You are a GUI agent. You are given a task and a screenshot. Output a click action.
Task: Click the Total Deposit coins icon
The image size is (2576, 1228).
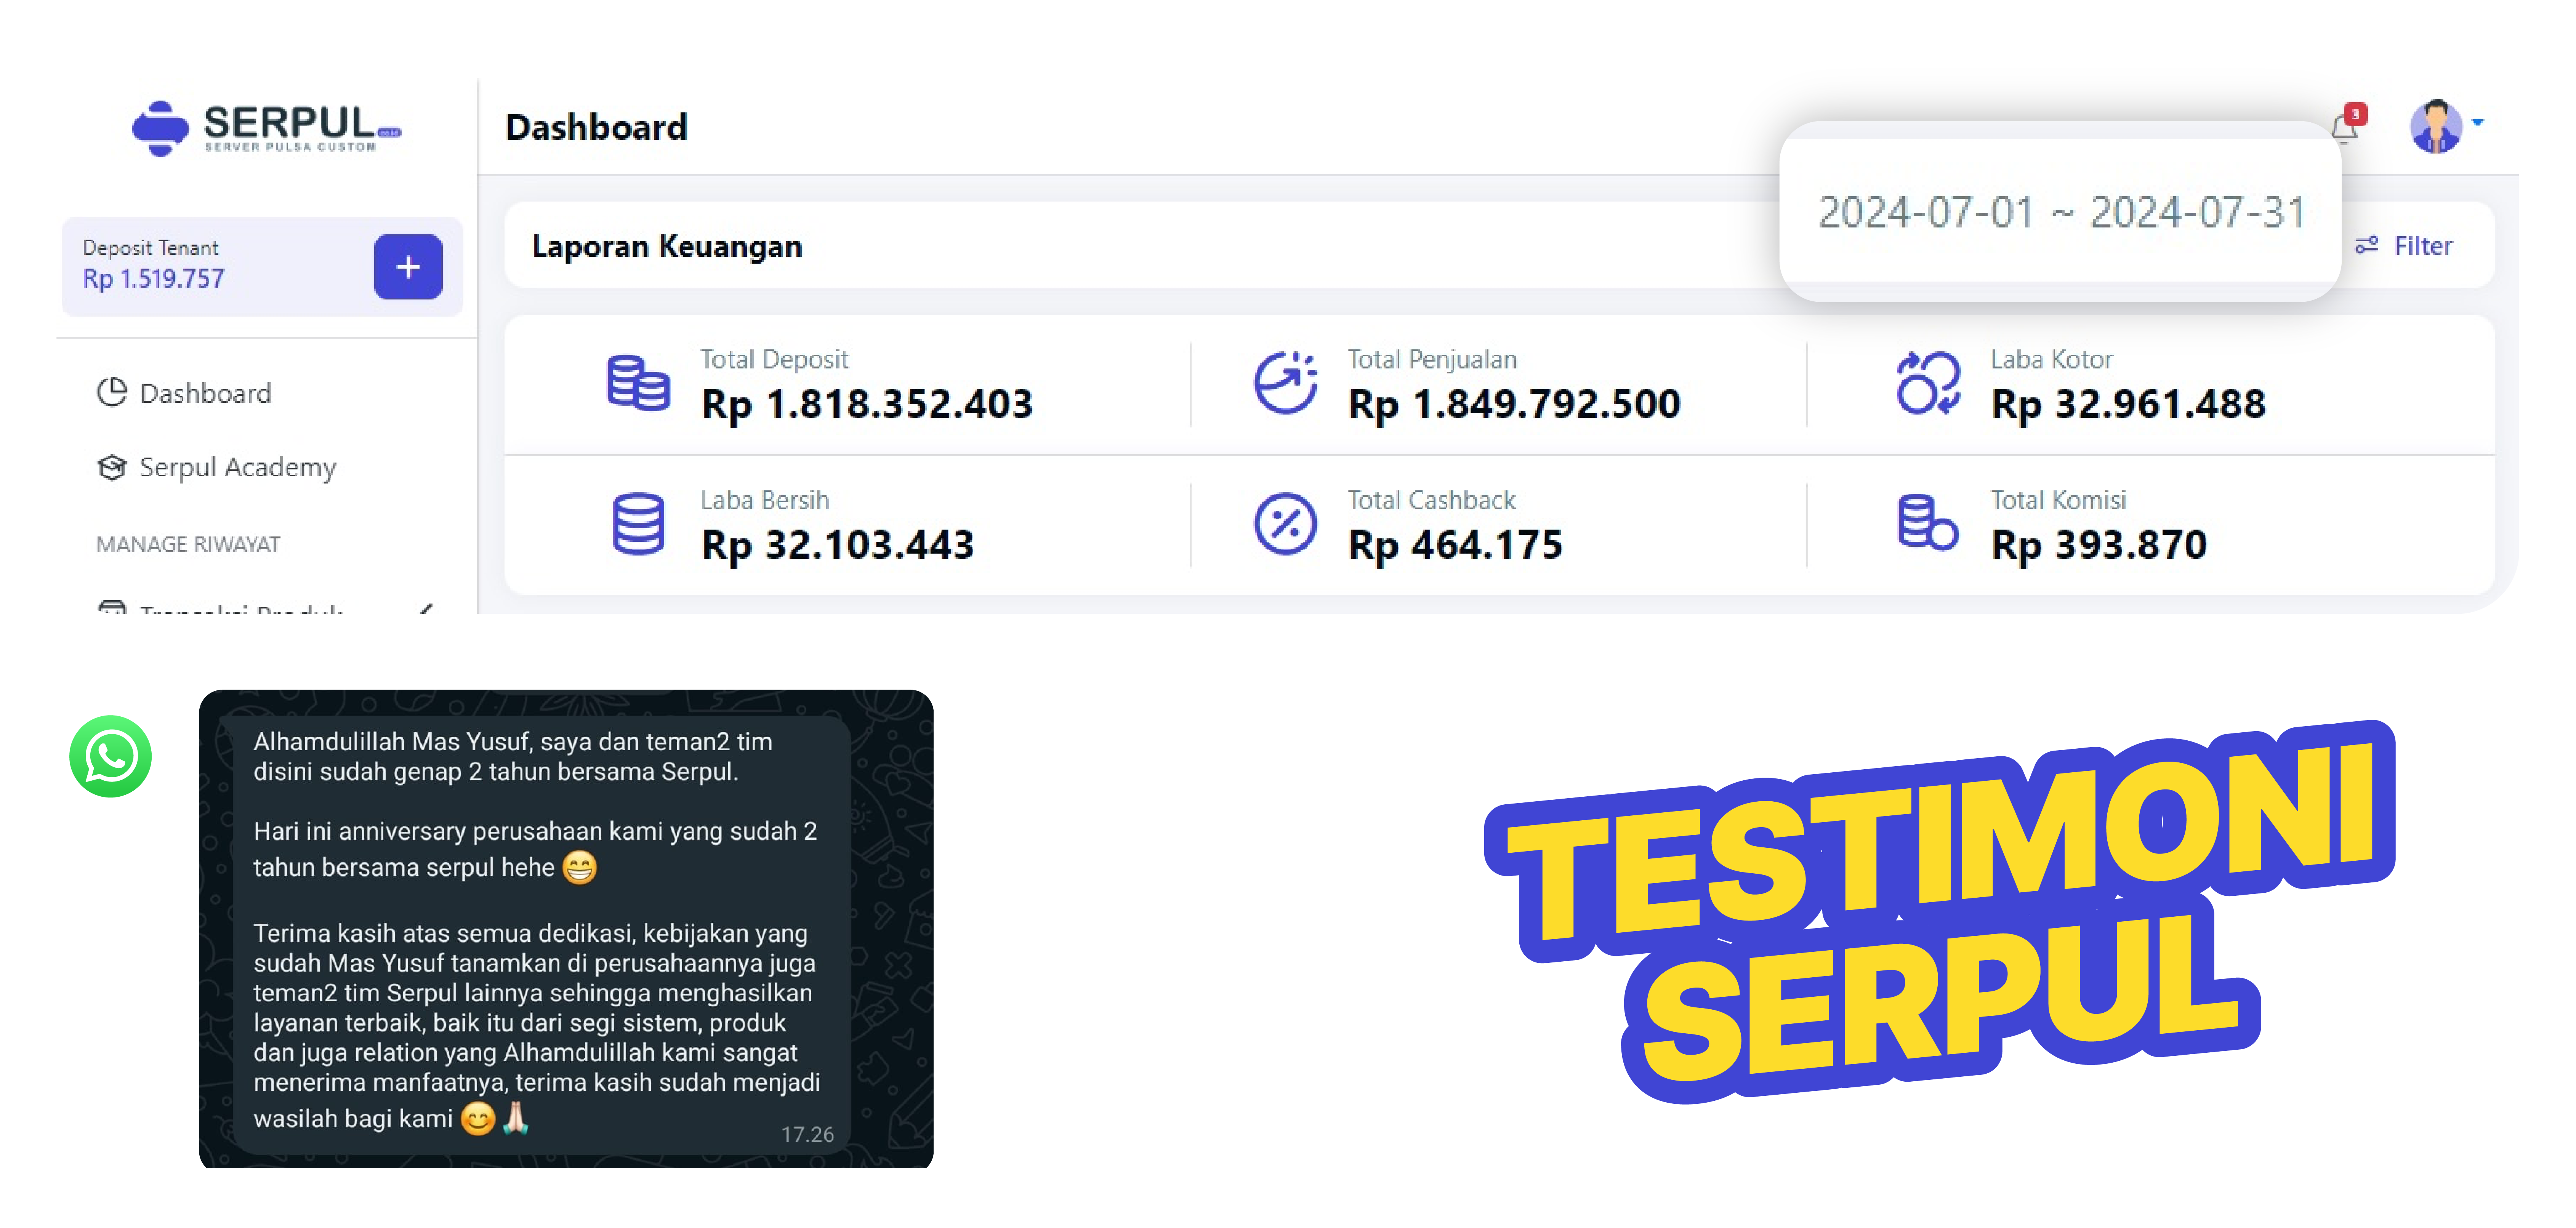[638, 383]
